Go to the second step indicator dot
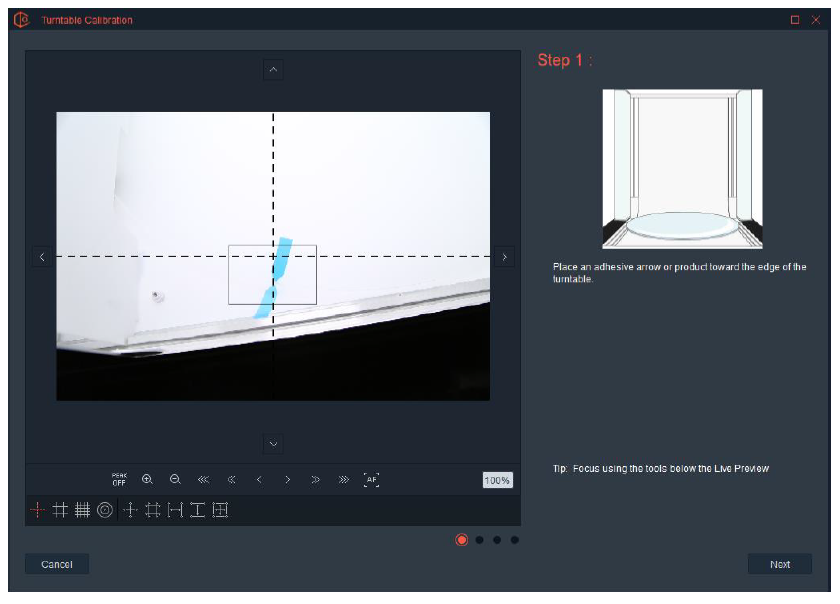This screenshot has height=604, width=840. tap(479, 540)
